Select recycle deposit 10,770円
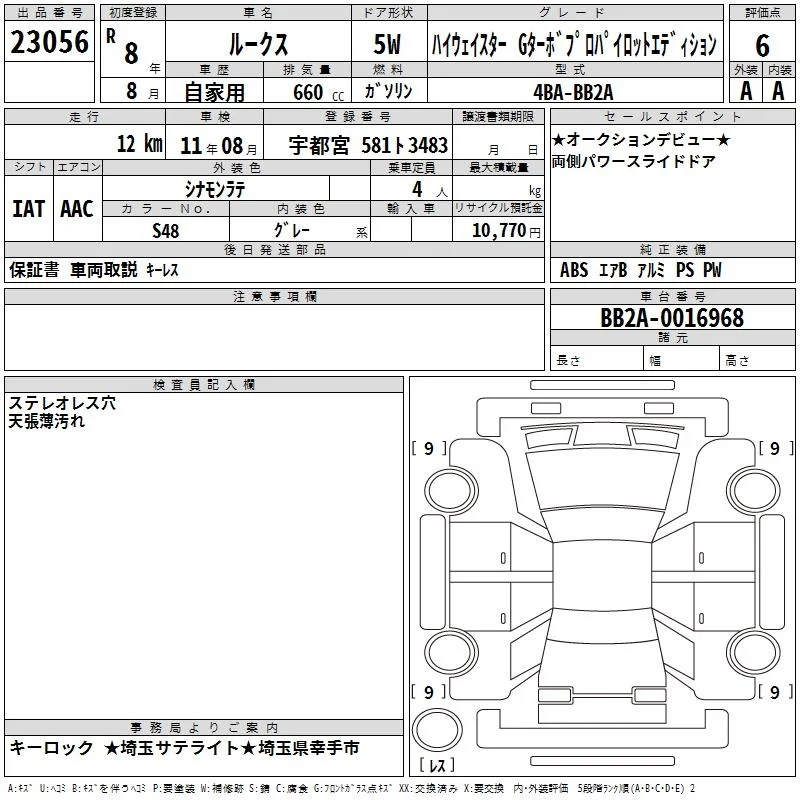This screenshot has height=800, width=800. tap(506, 231)
